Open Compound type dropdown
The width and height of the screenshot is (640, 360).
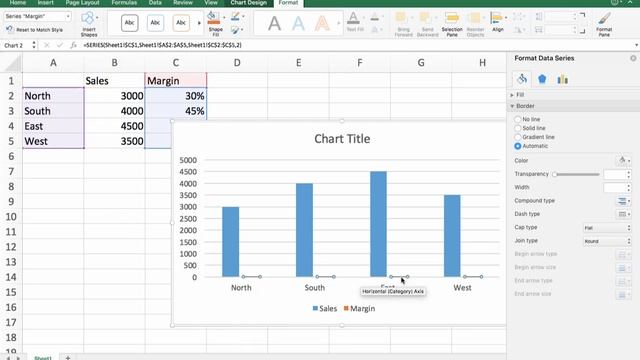tap(623, 201)
